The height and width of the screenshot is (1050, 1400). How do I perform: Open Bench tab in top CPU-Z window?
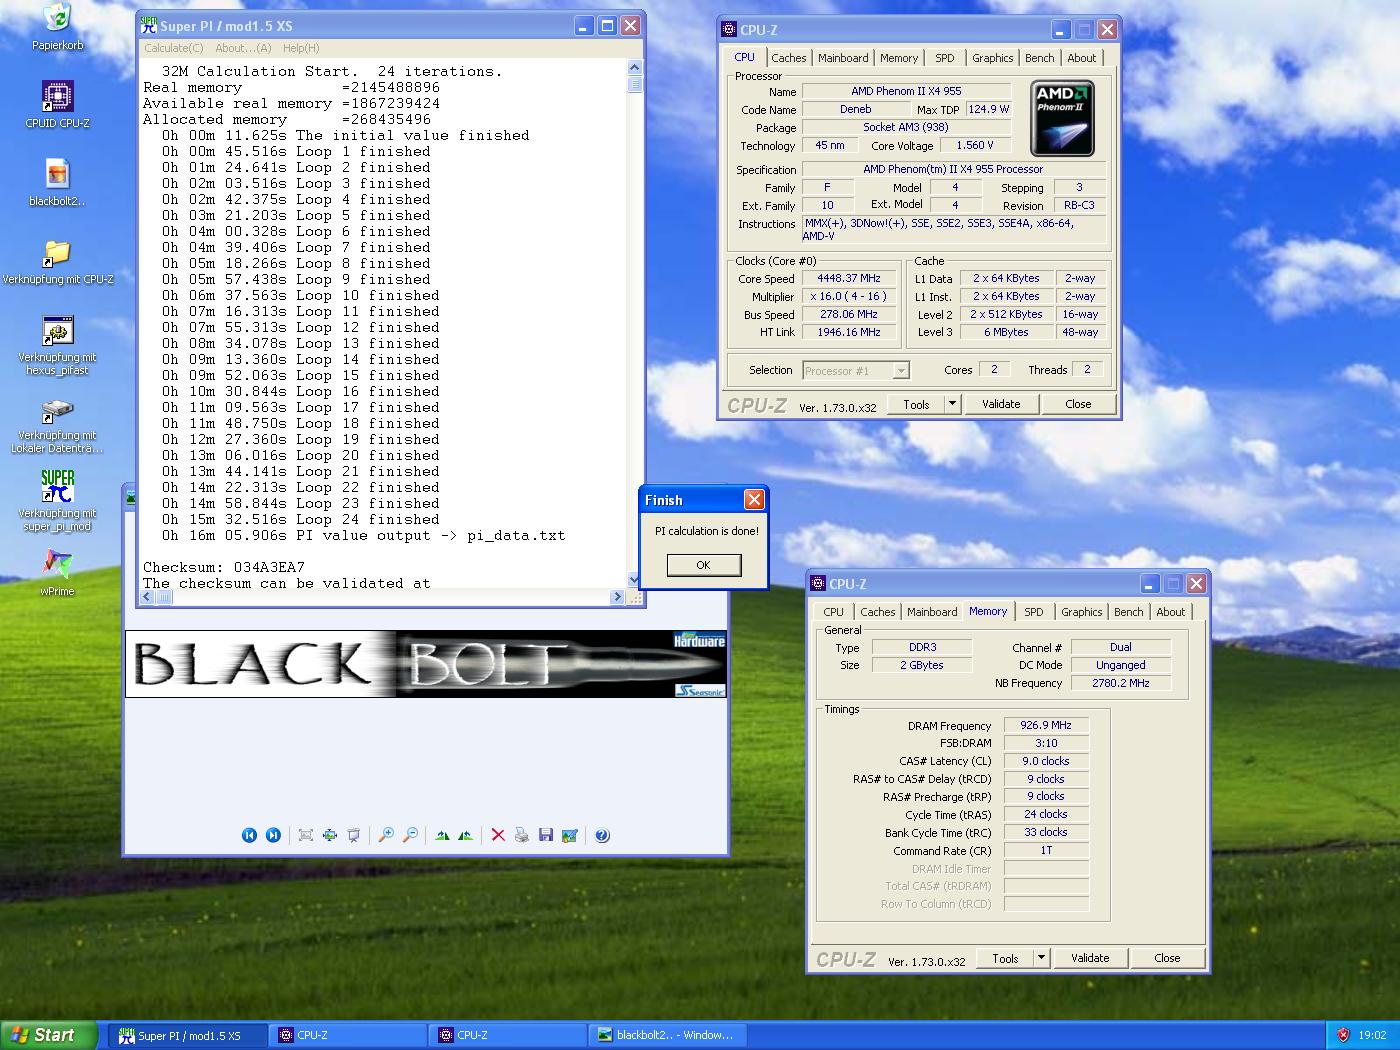click(x=1040, y=58)
